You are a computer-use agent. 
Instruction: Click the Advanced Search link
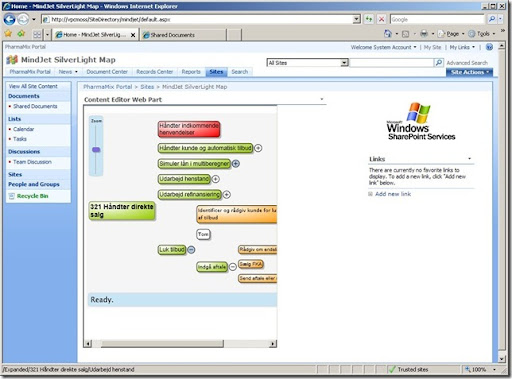tap(467, 63)
